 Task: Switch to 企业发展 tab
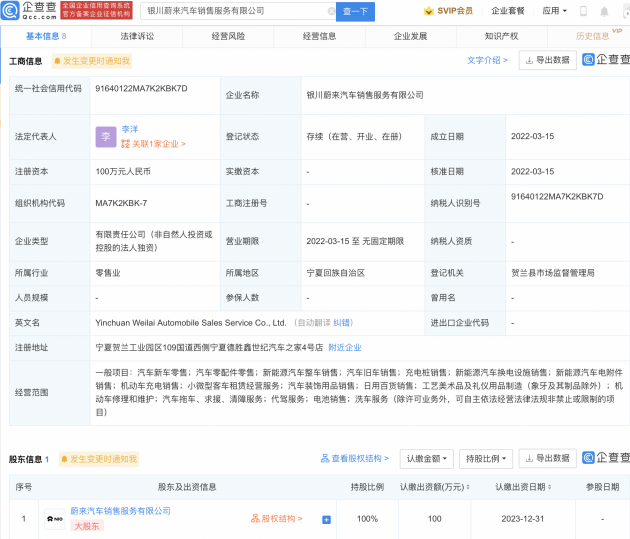click(x=410, y=37)
